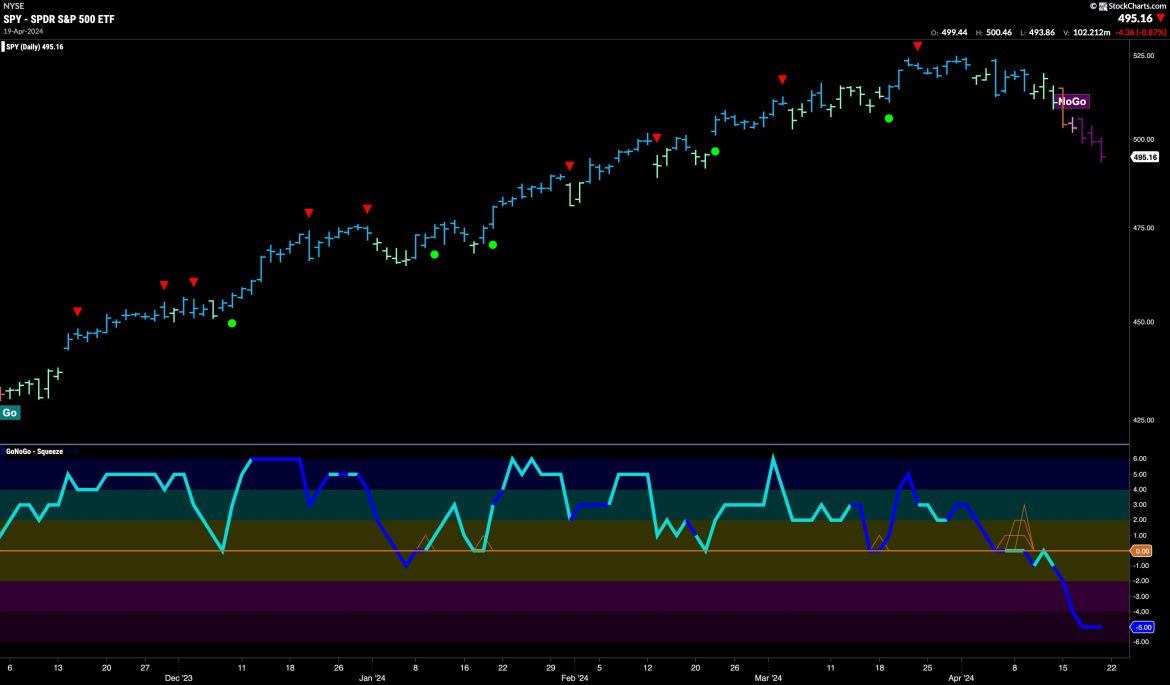Click the -5.00 oscillator value tag

(1141, 627)
